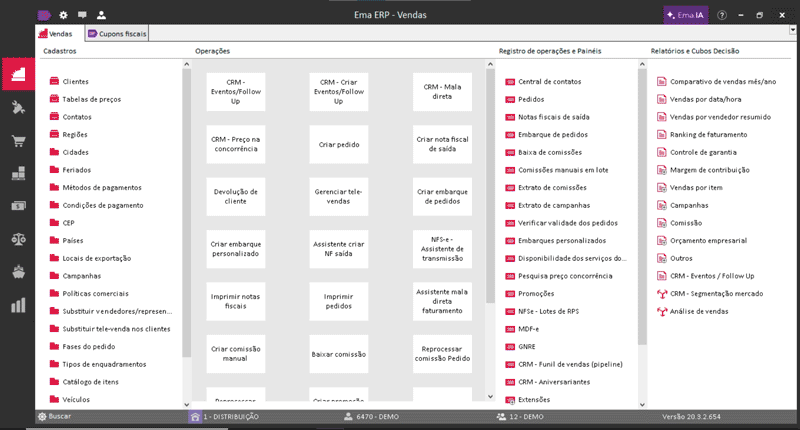Click the user icon beside 6470 - DEMO
The image size is (800, 430).
(x=348, y=417)
